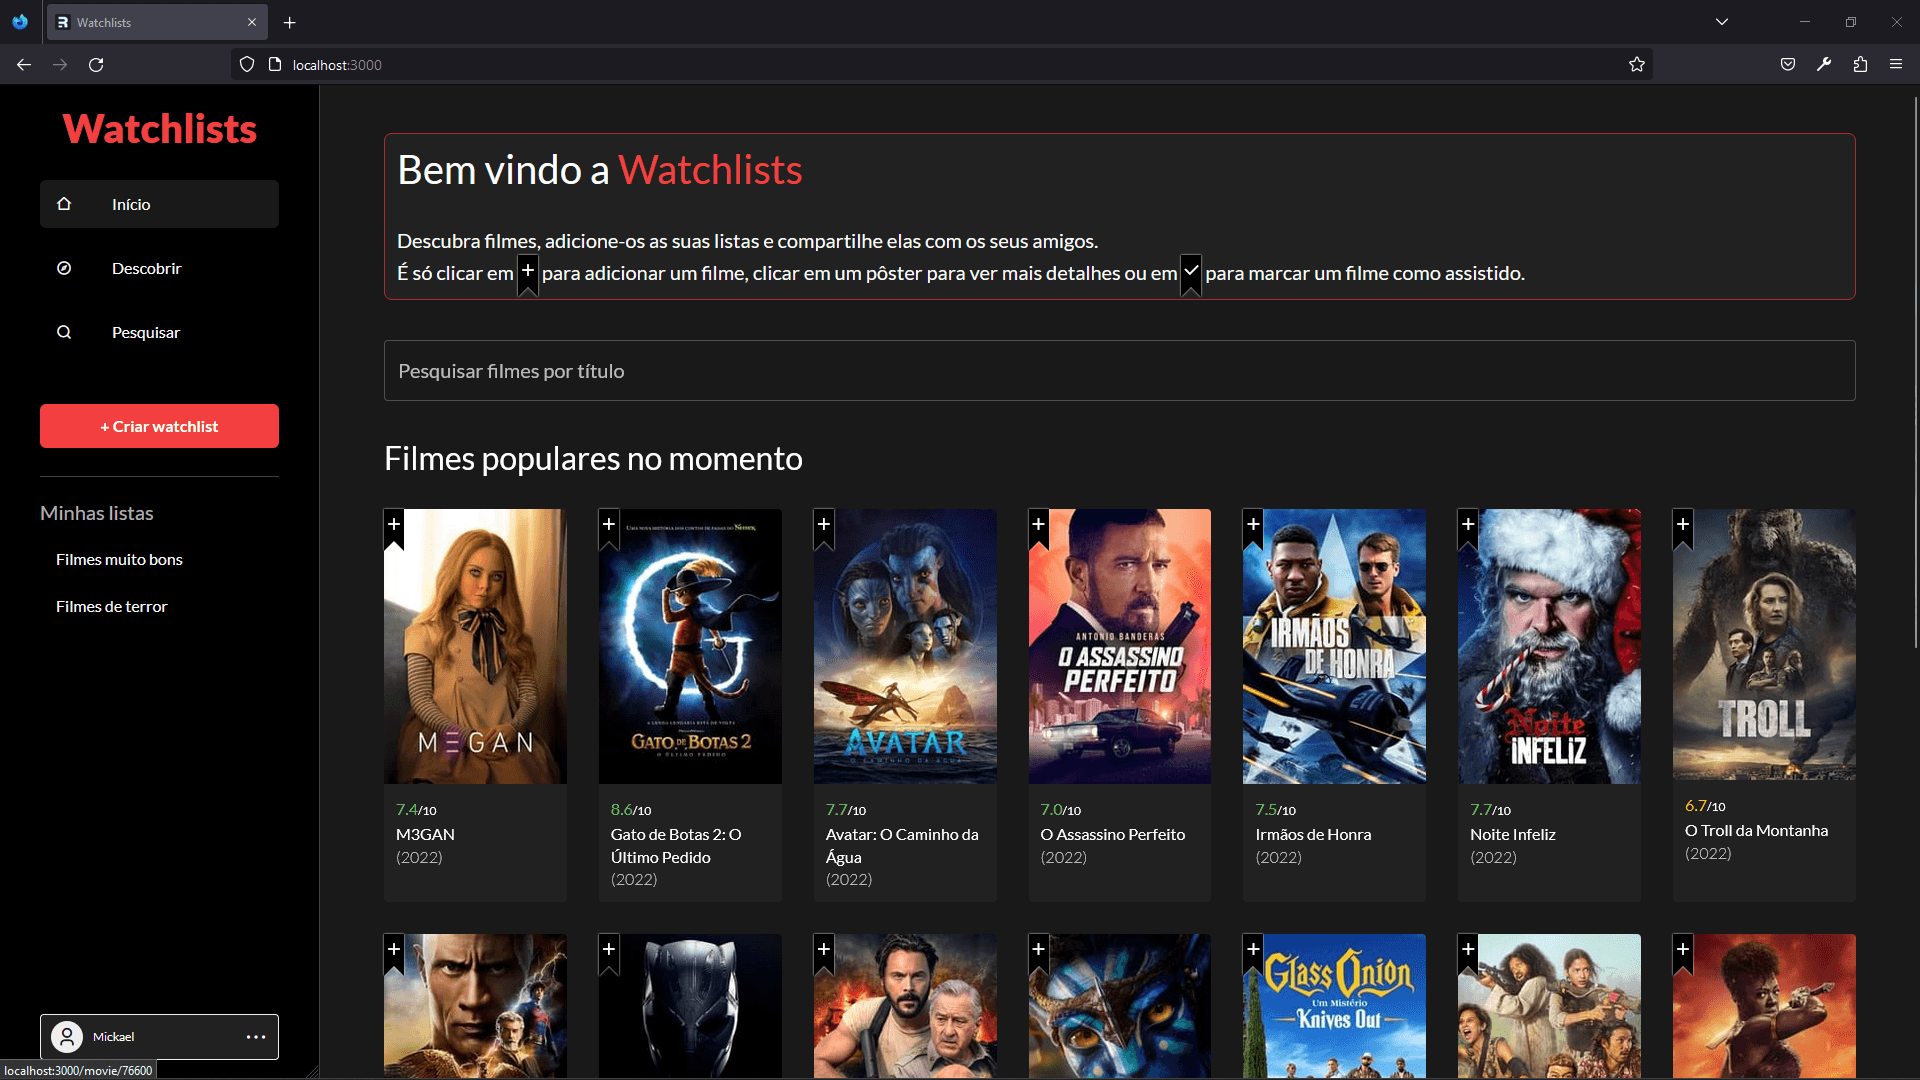
Task: Click the + Criar watchlist button
Action: (x=159, y=426)
